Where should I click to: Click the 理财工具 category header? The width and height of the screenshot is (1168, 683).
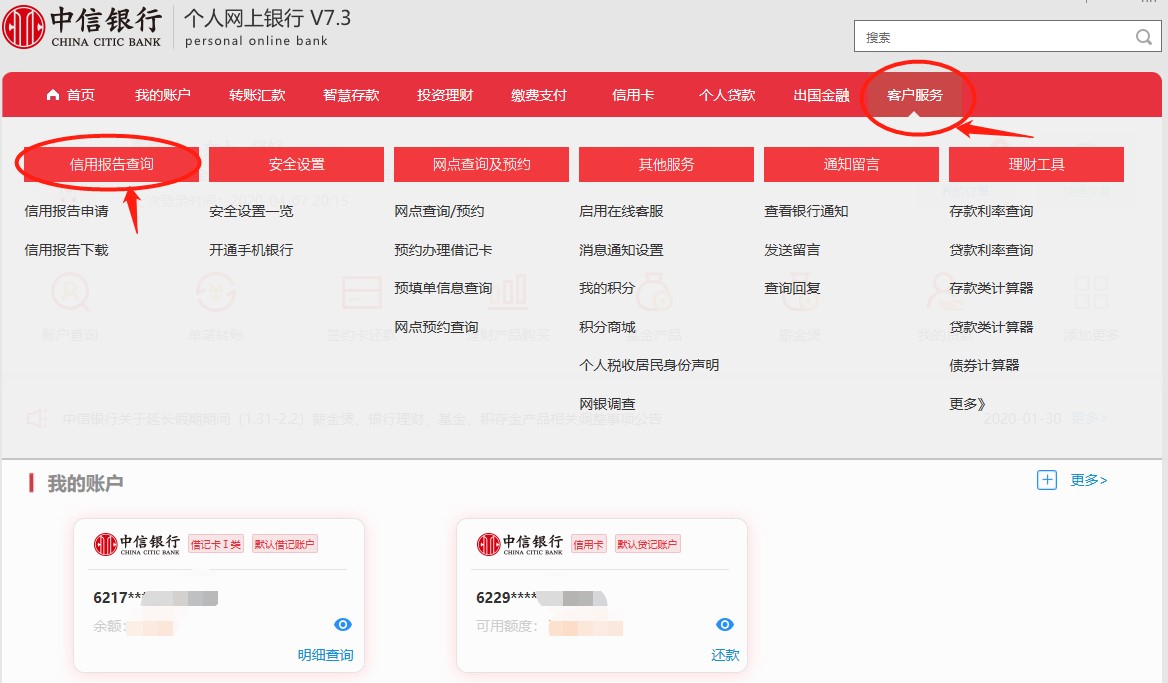[1036, 164]
